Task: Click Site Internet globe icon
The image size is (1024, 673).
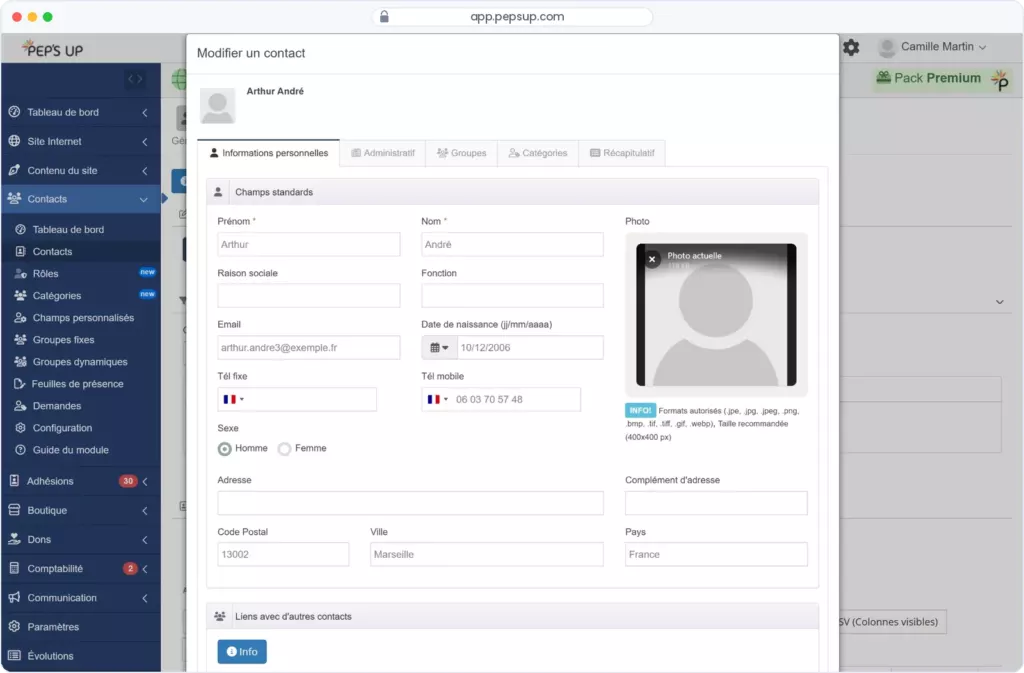Action: coord(14,141)
